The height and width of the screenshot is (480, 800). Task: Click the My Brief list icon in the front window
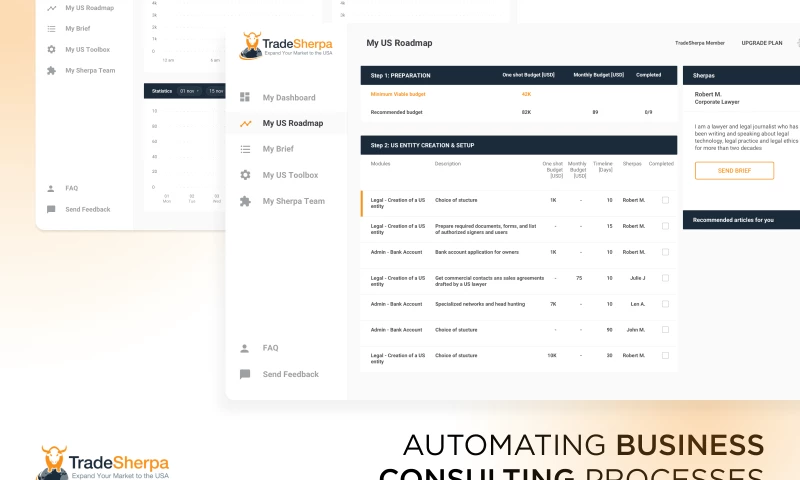coord(245,149)
